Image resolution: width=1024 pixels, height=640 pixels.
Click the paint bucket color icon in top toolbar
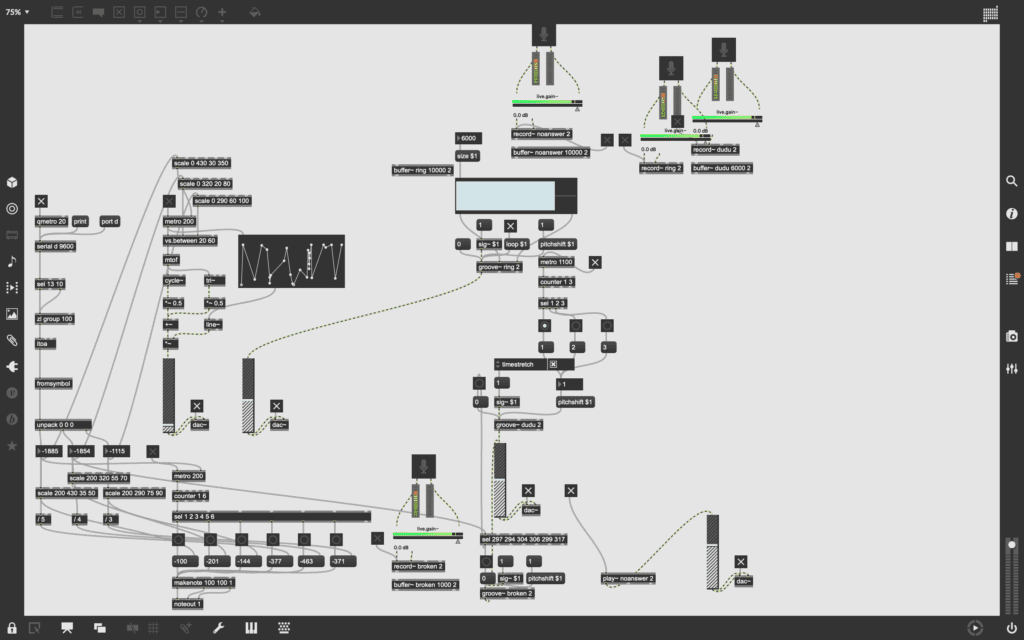[x=255, y=12]
